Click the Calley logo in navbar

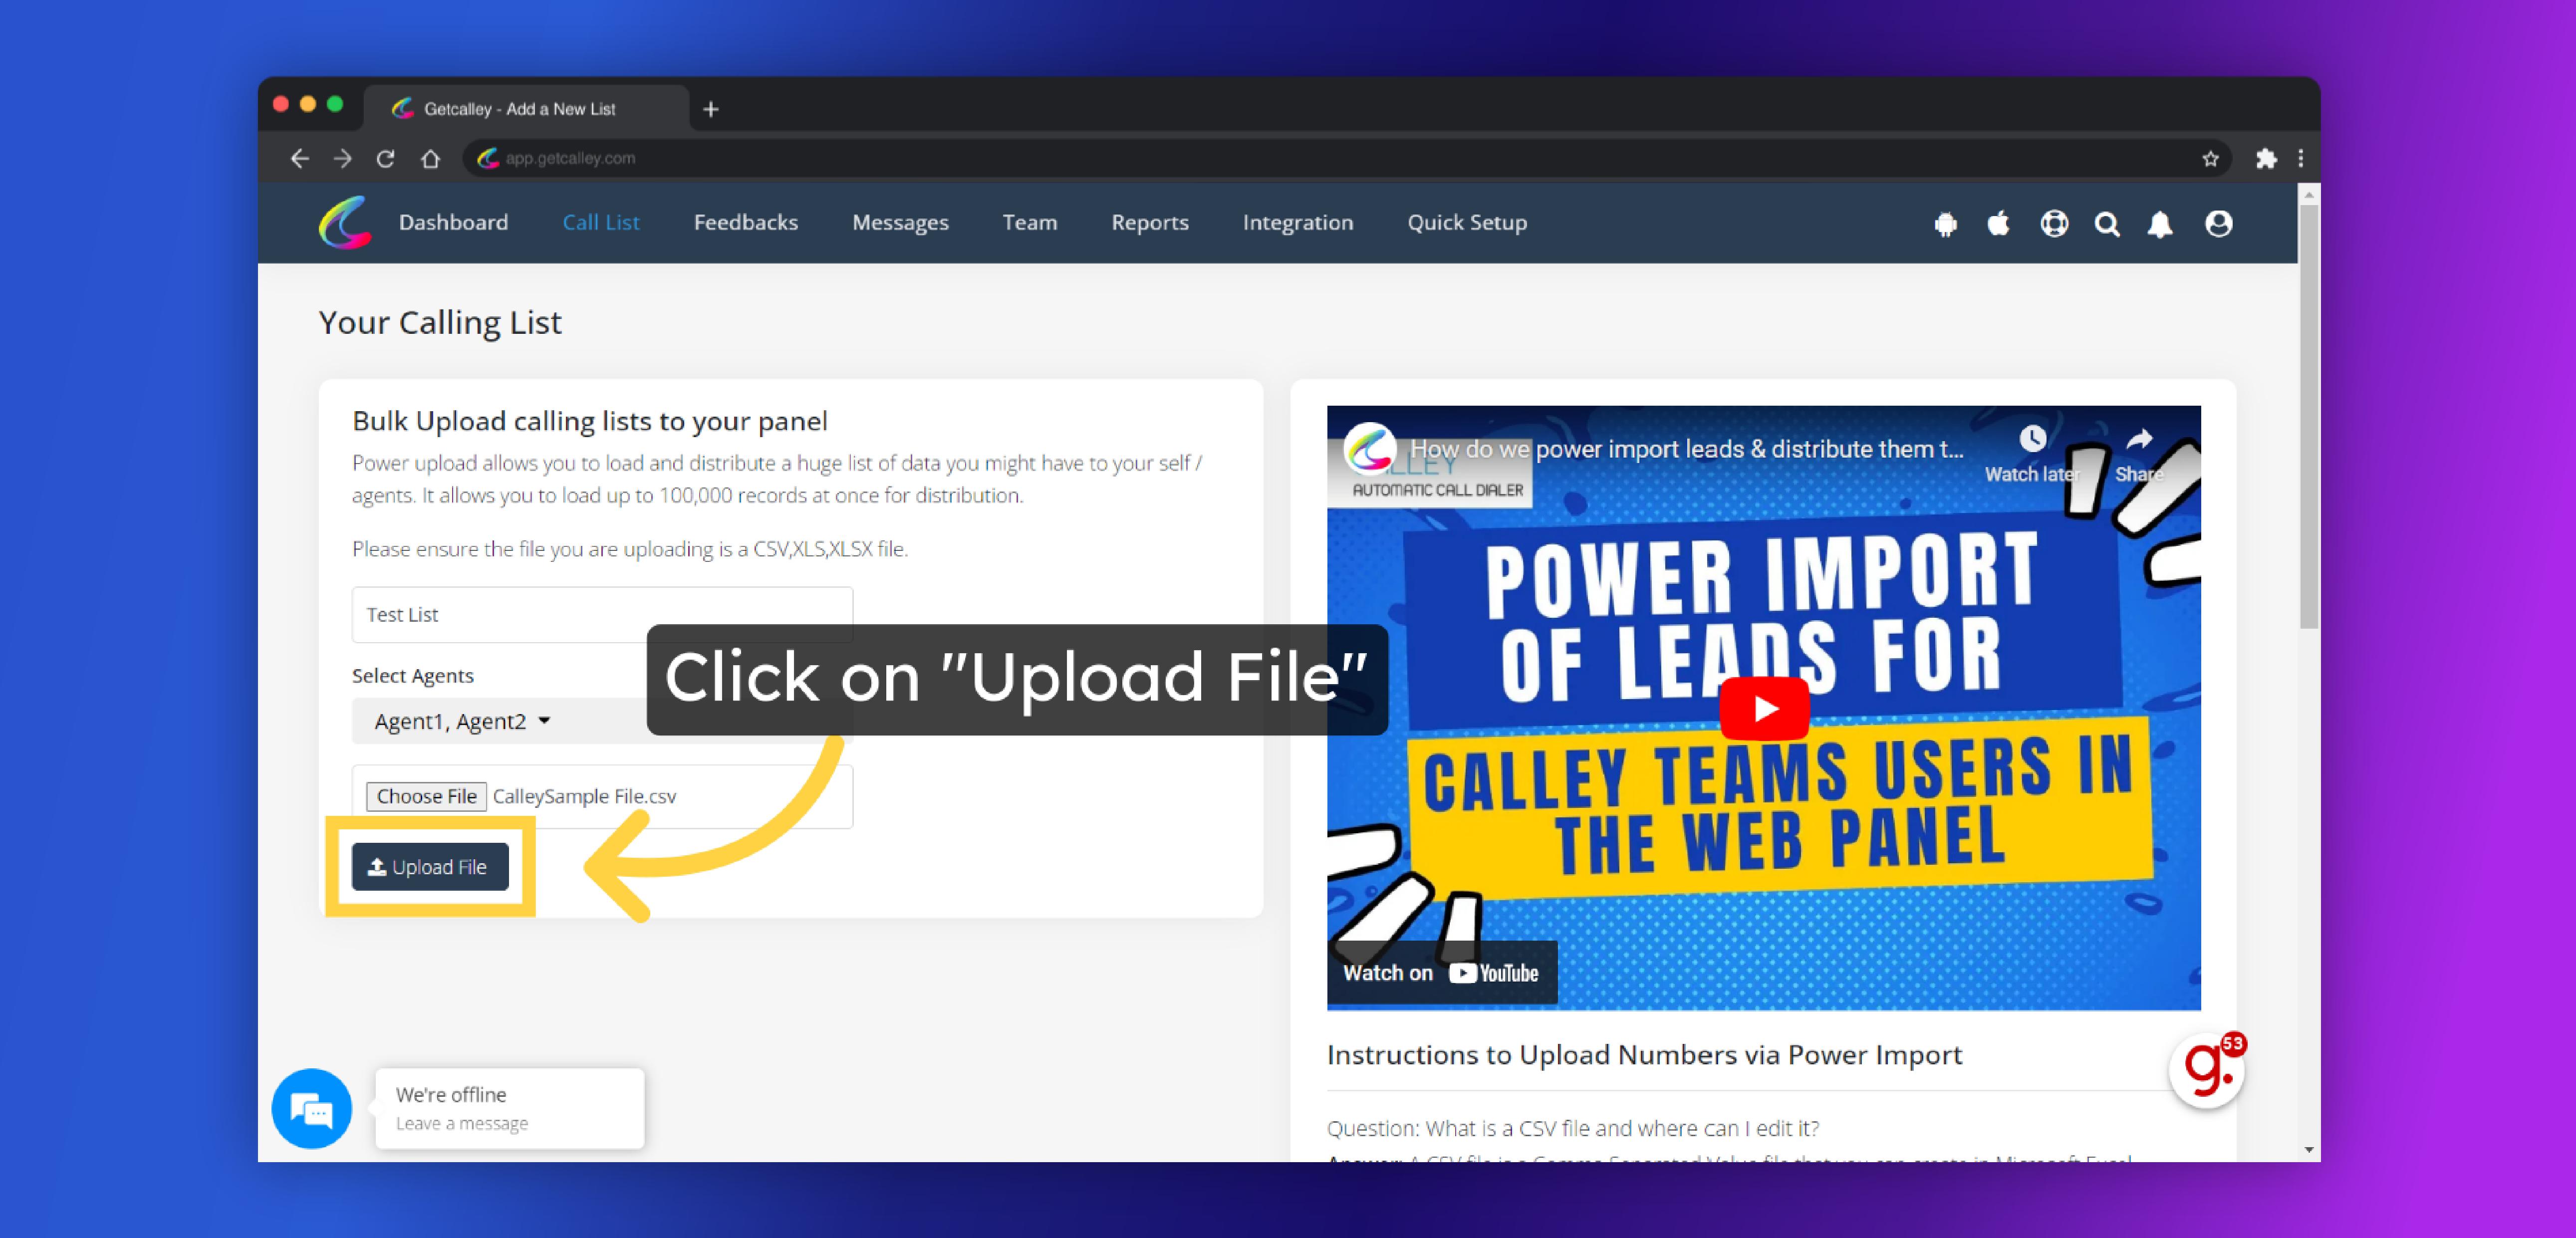pyautogui.click(x=345, y=222)
